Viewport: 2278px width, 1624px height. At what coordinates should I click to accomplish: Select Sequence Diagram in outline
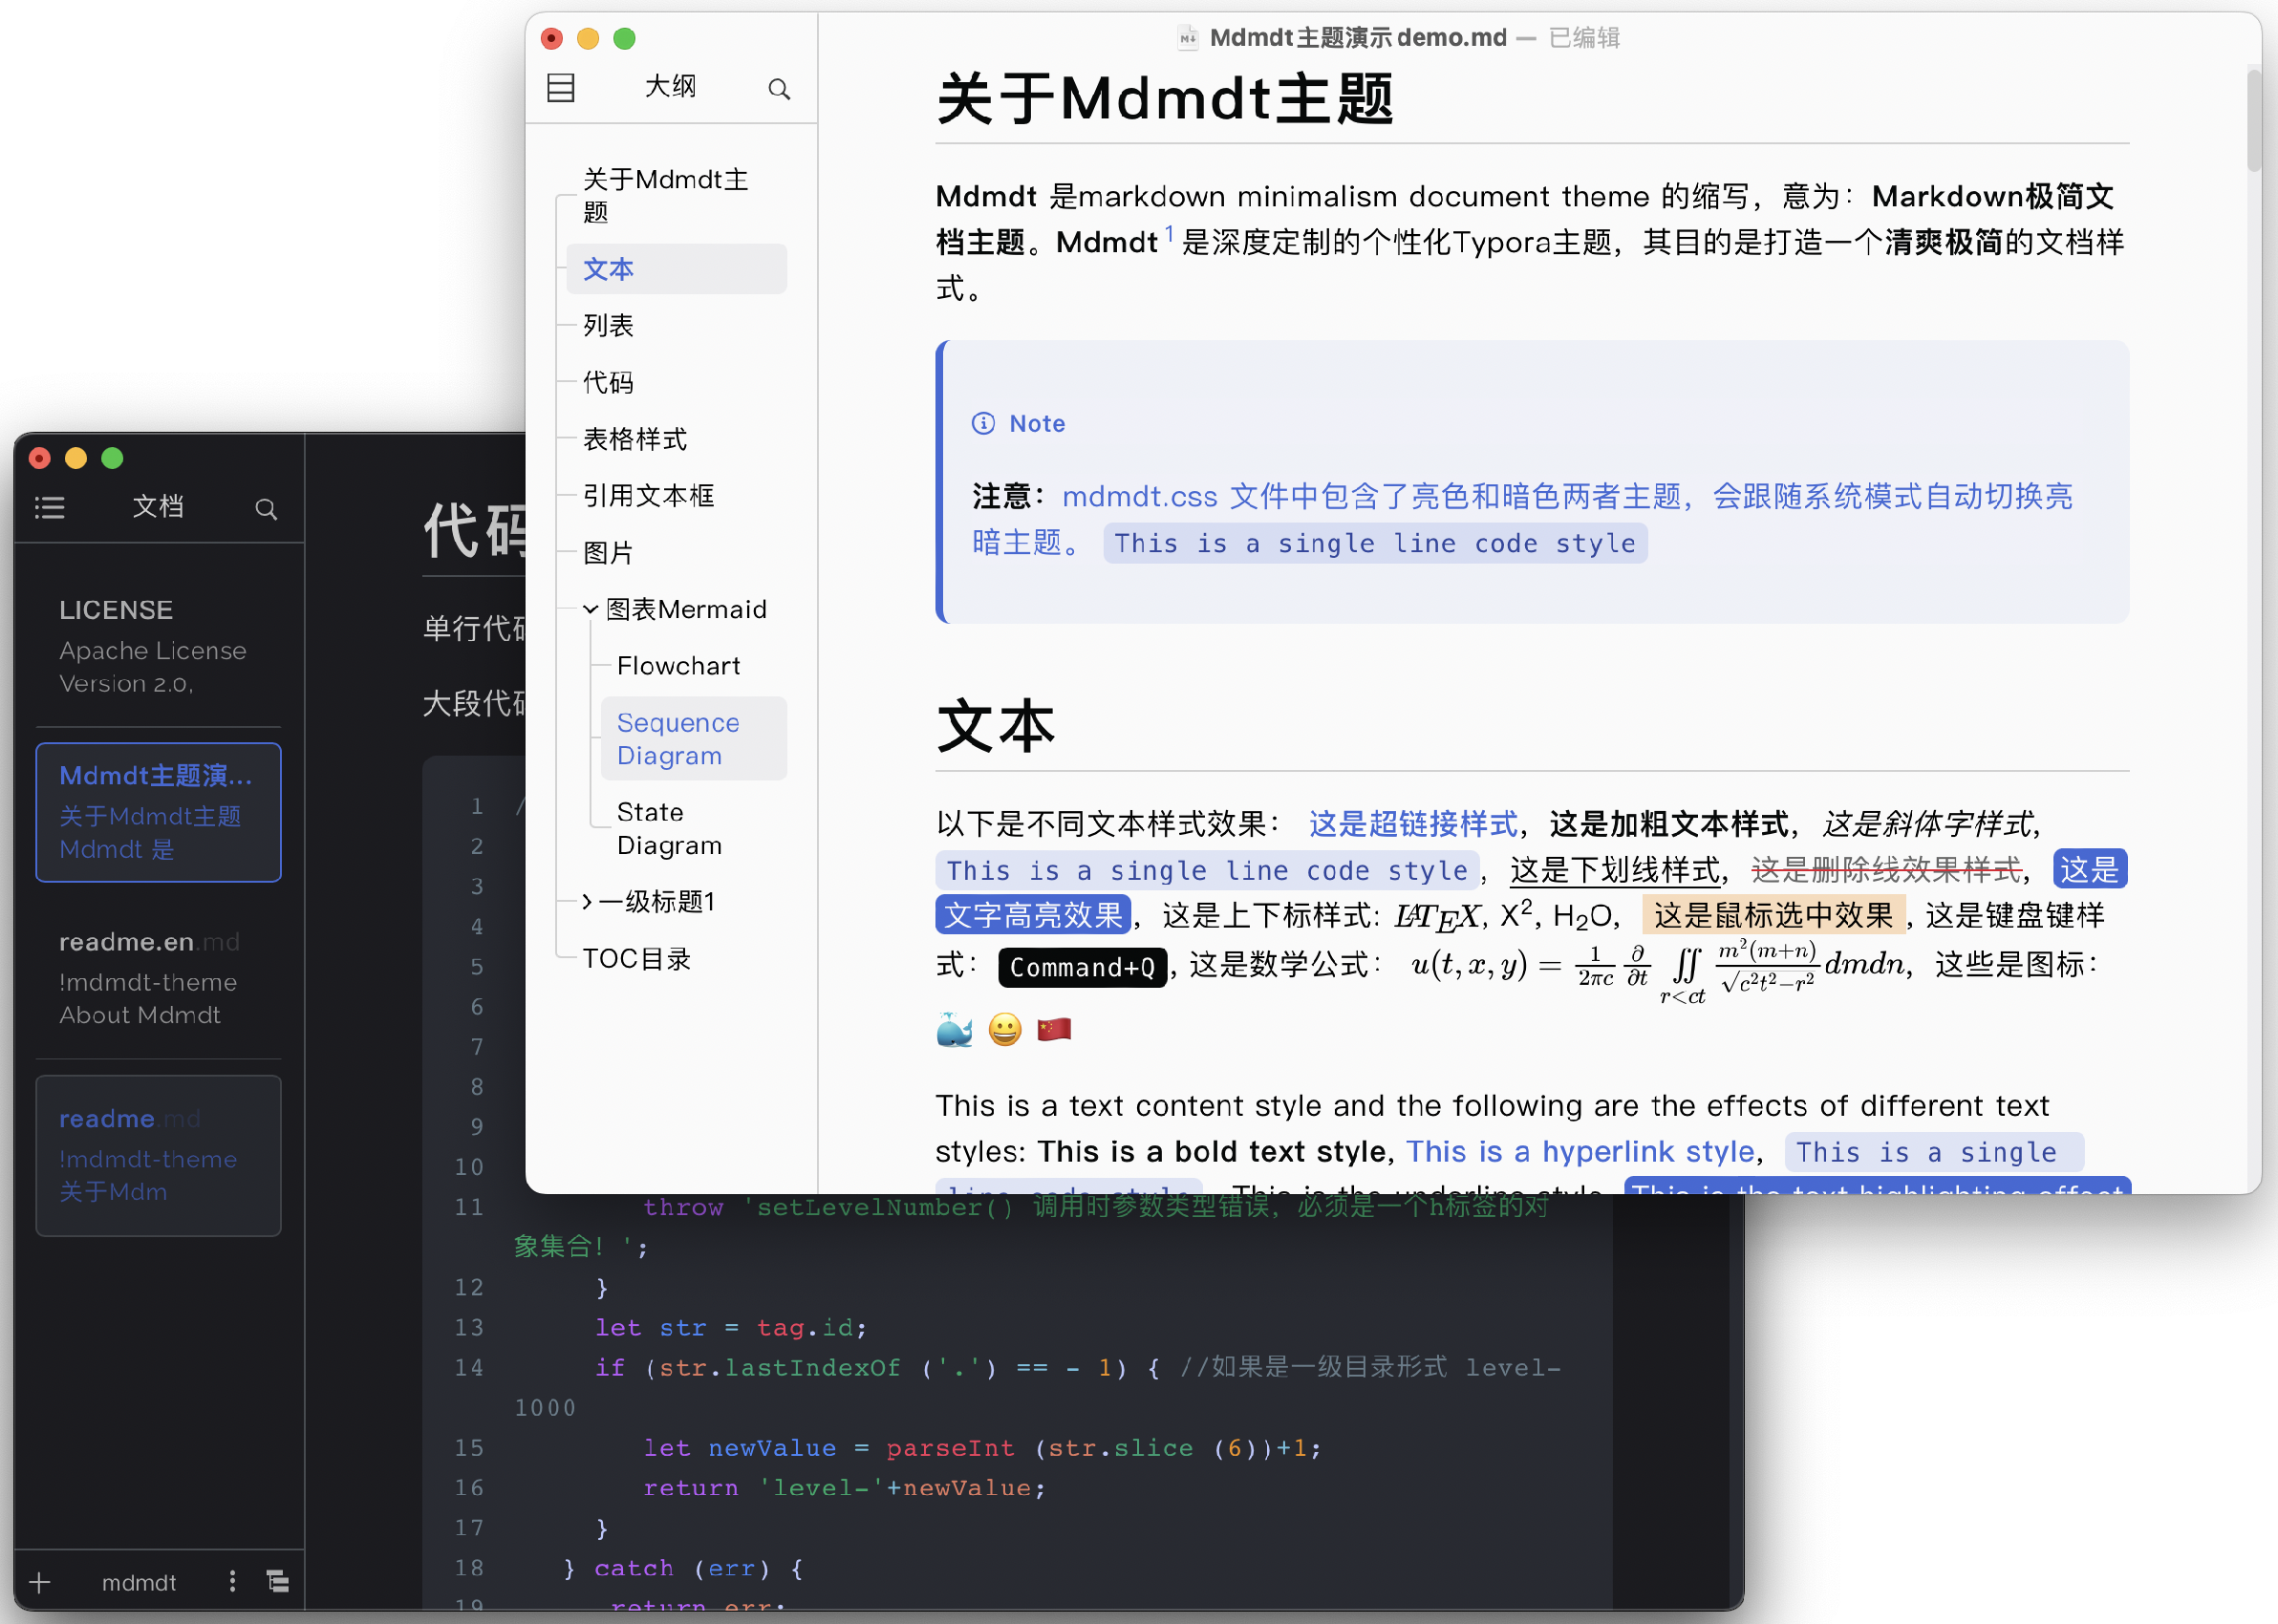(694, 739)
